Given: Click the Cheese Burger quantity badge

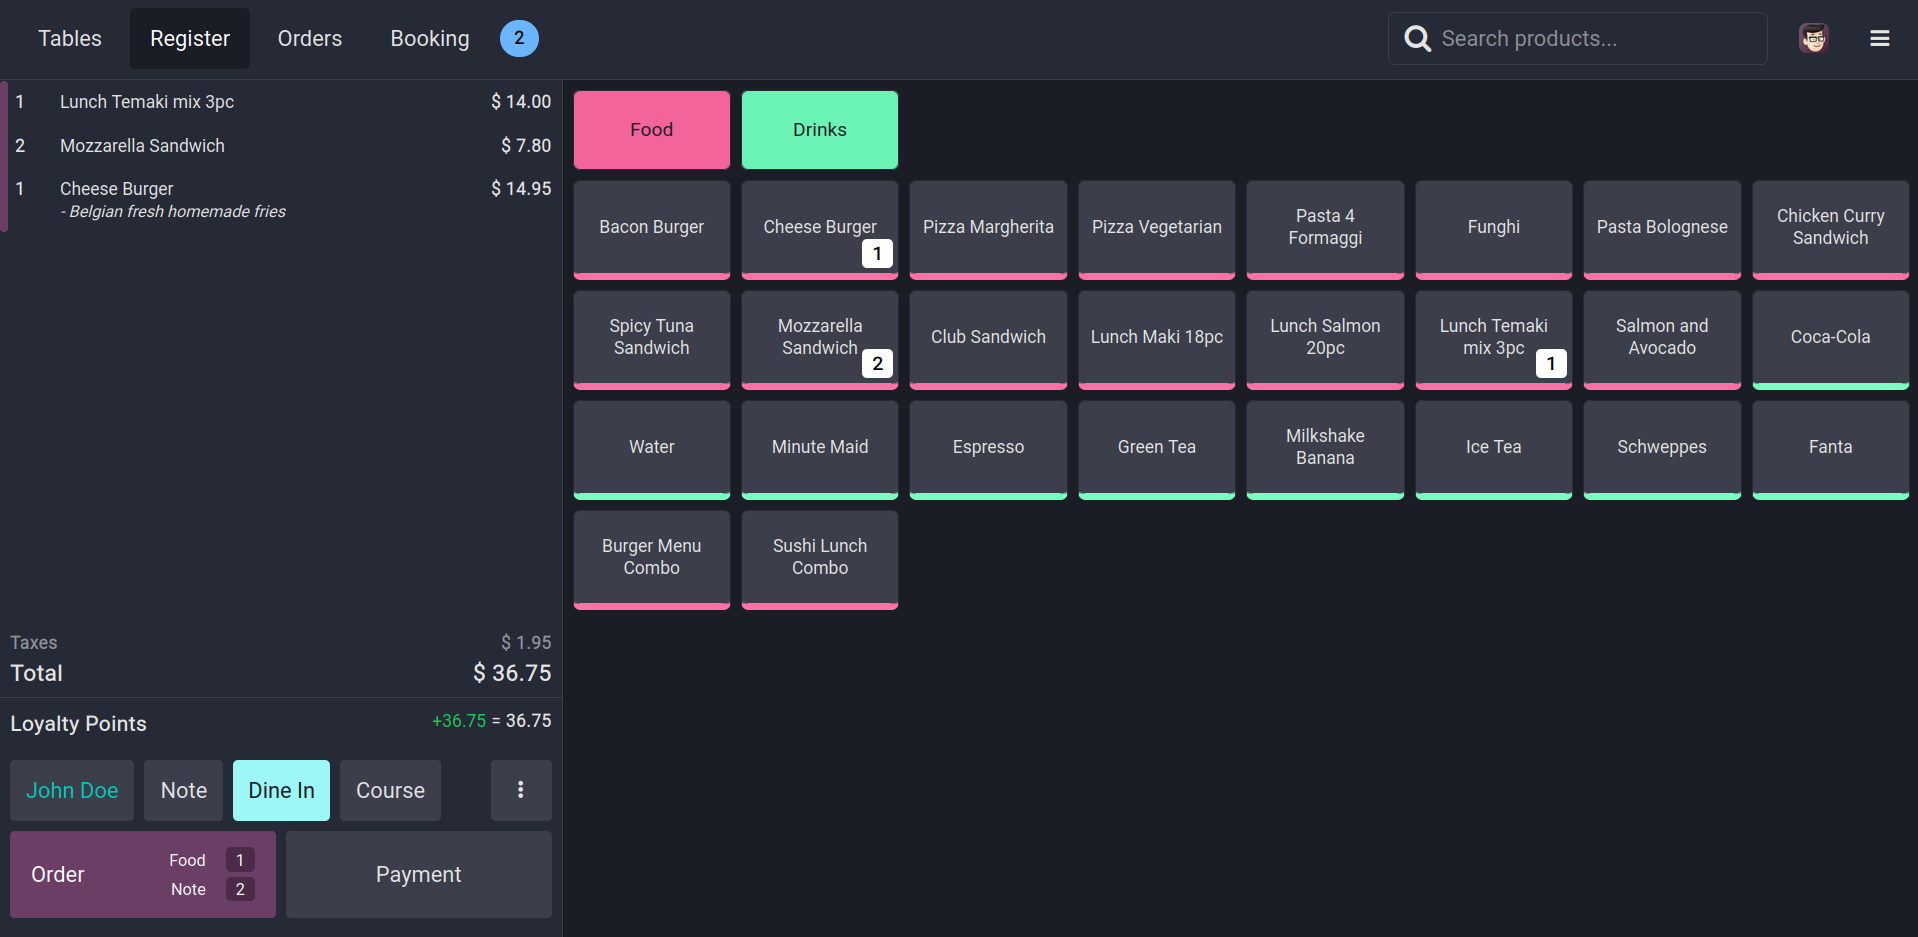Looking at the screenshot, I should click(877, 254).
